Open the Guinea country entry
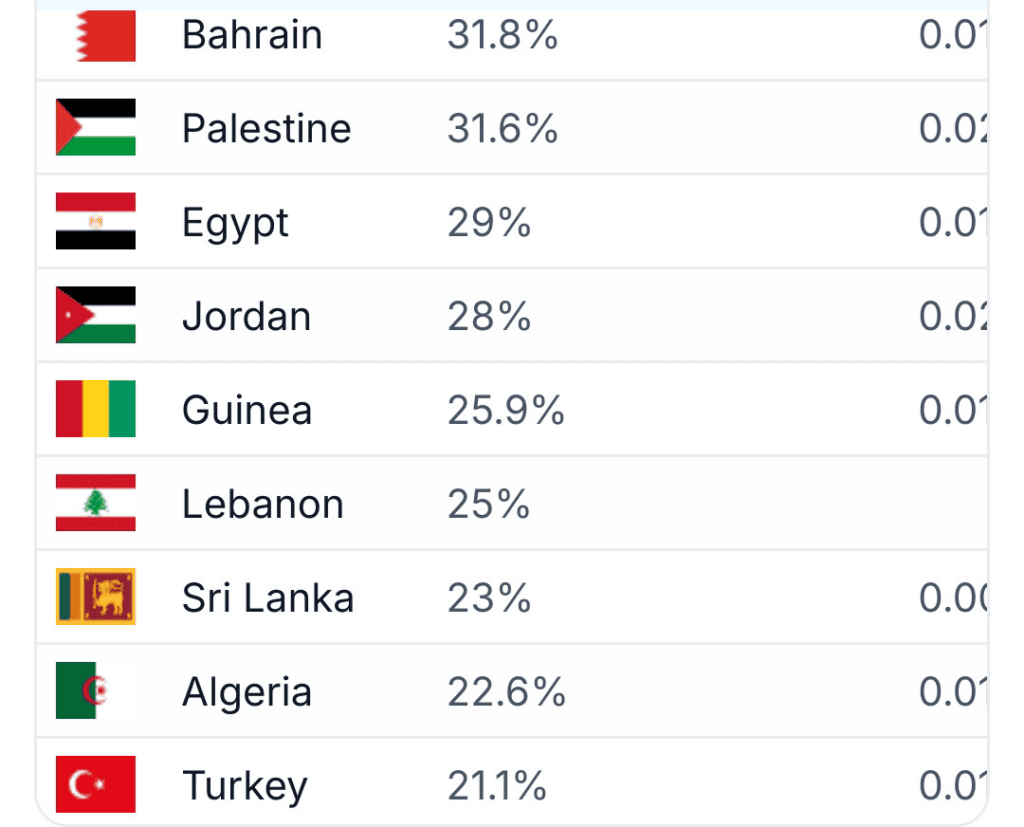Viewport: 1024px width, 827px height. click(247, 410)
